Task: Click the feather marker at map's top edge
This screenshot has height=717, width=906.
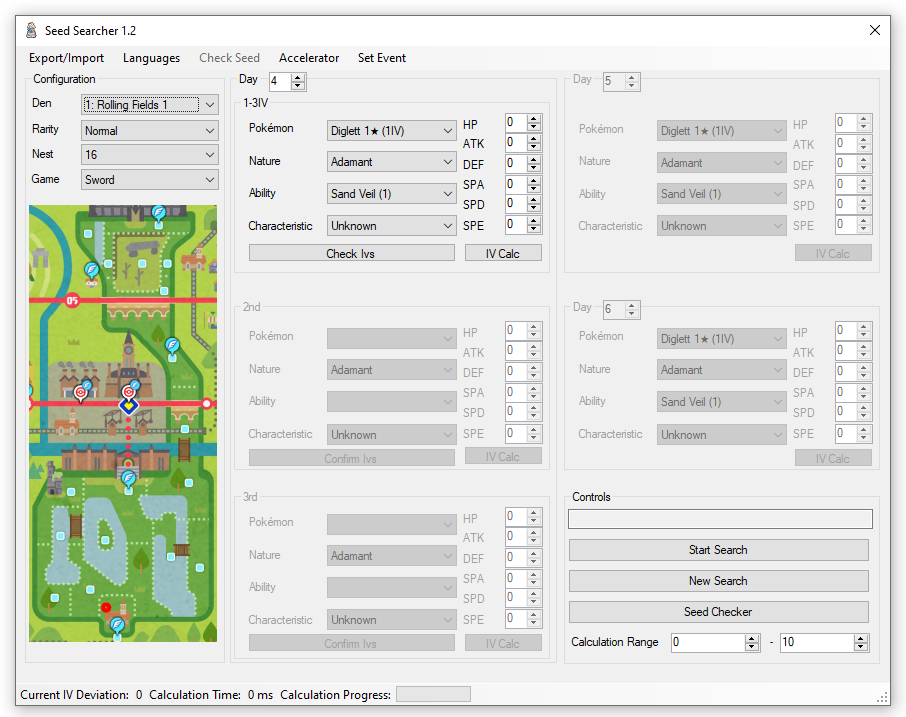Action: coord(158,213)
